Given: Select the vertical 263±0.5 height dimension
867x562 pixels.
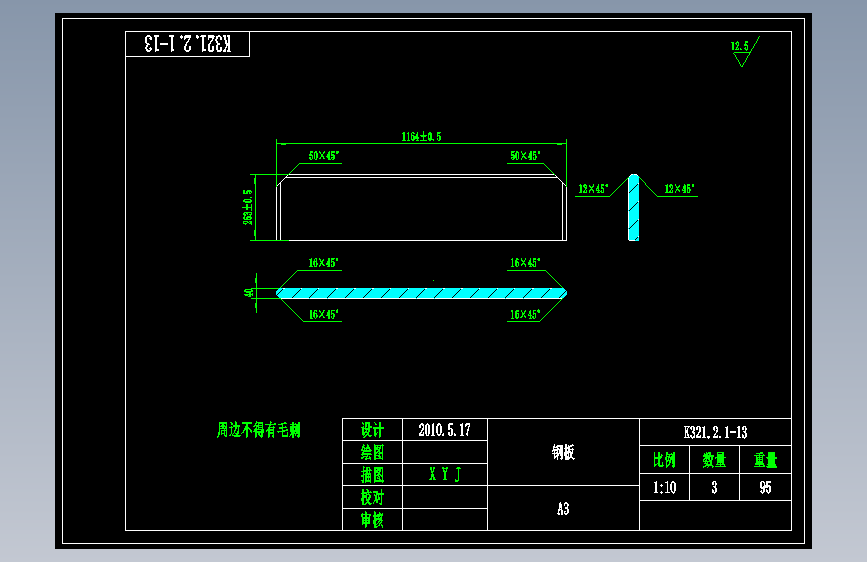Looking at the screenshot, I should pos(248,207).
